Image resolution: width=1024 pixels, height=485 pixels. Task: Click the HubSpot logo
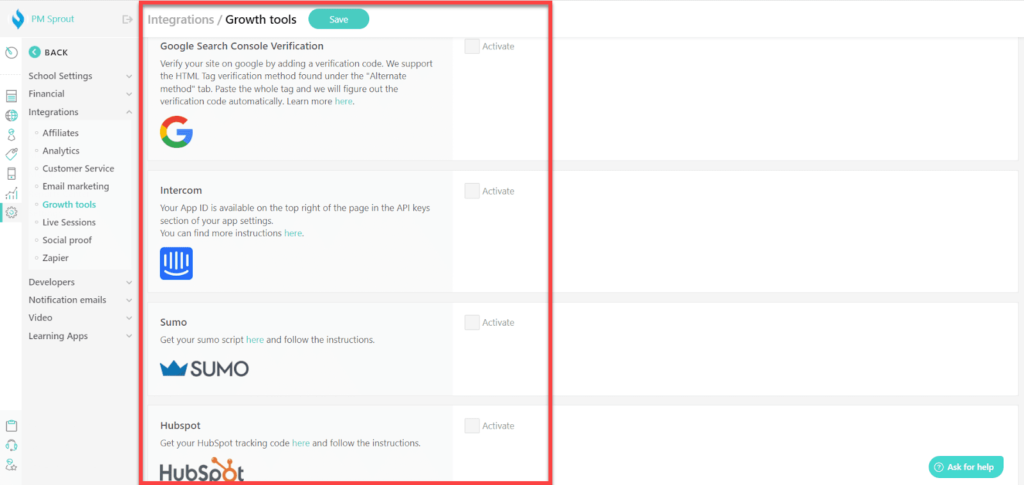tap(202, 470)
